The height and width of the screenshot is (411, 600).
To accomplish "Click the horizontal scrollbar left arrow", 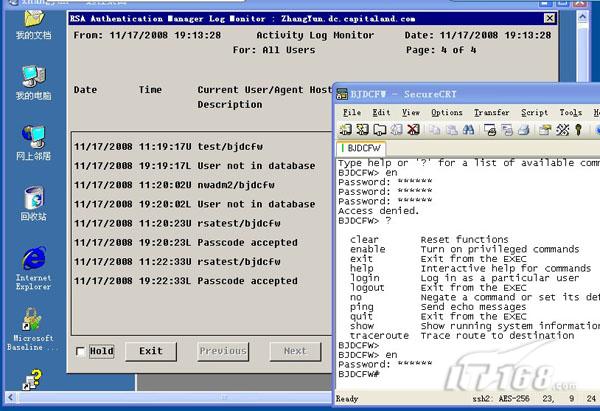I will click(x=11, y=397).
